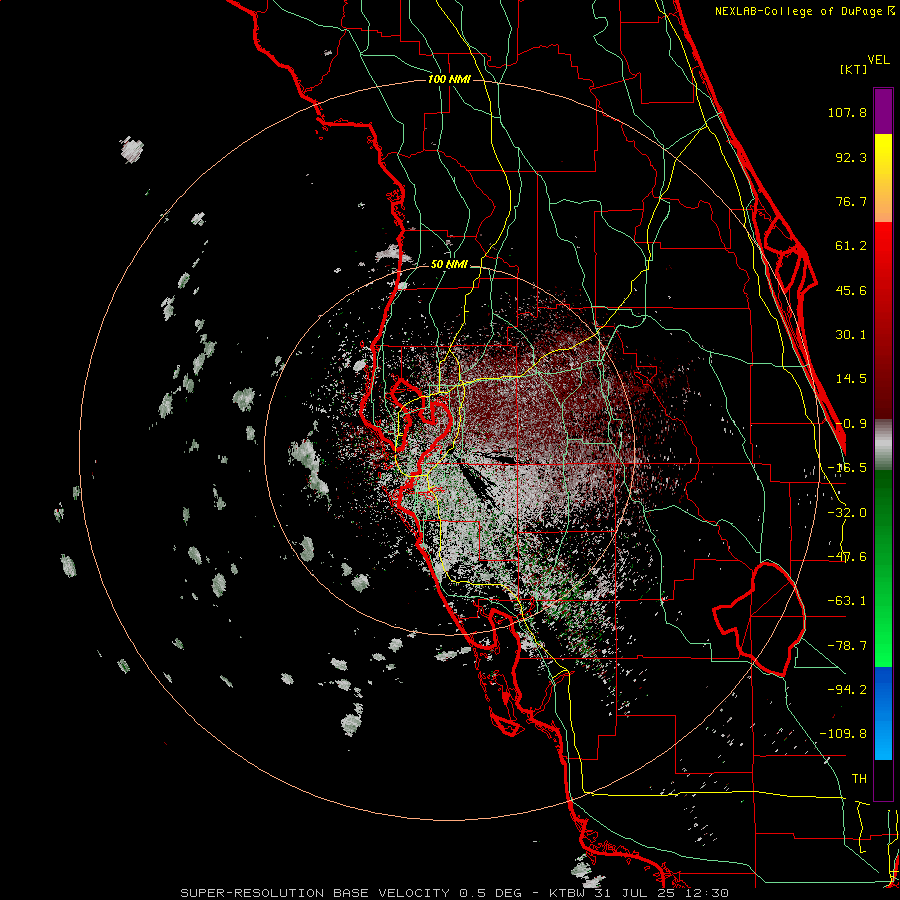Click the -78.7 scale value
This screenshot has height=900, width=900.
click(x=847, y=646)
